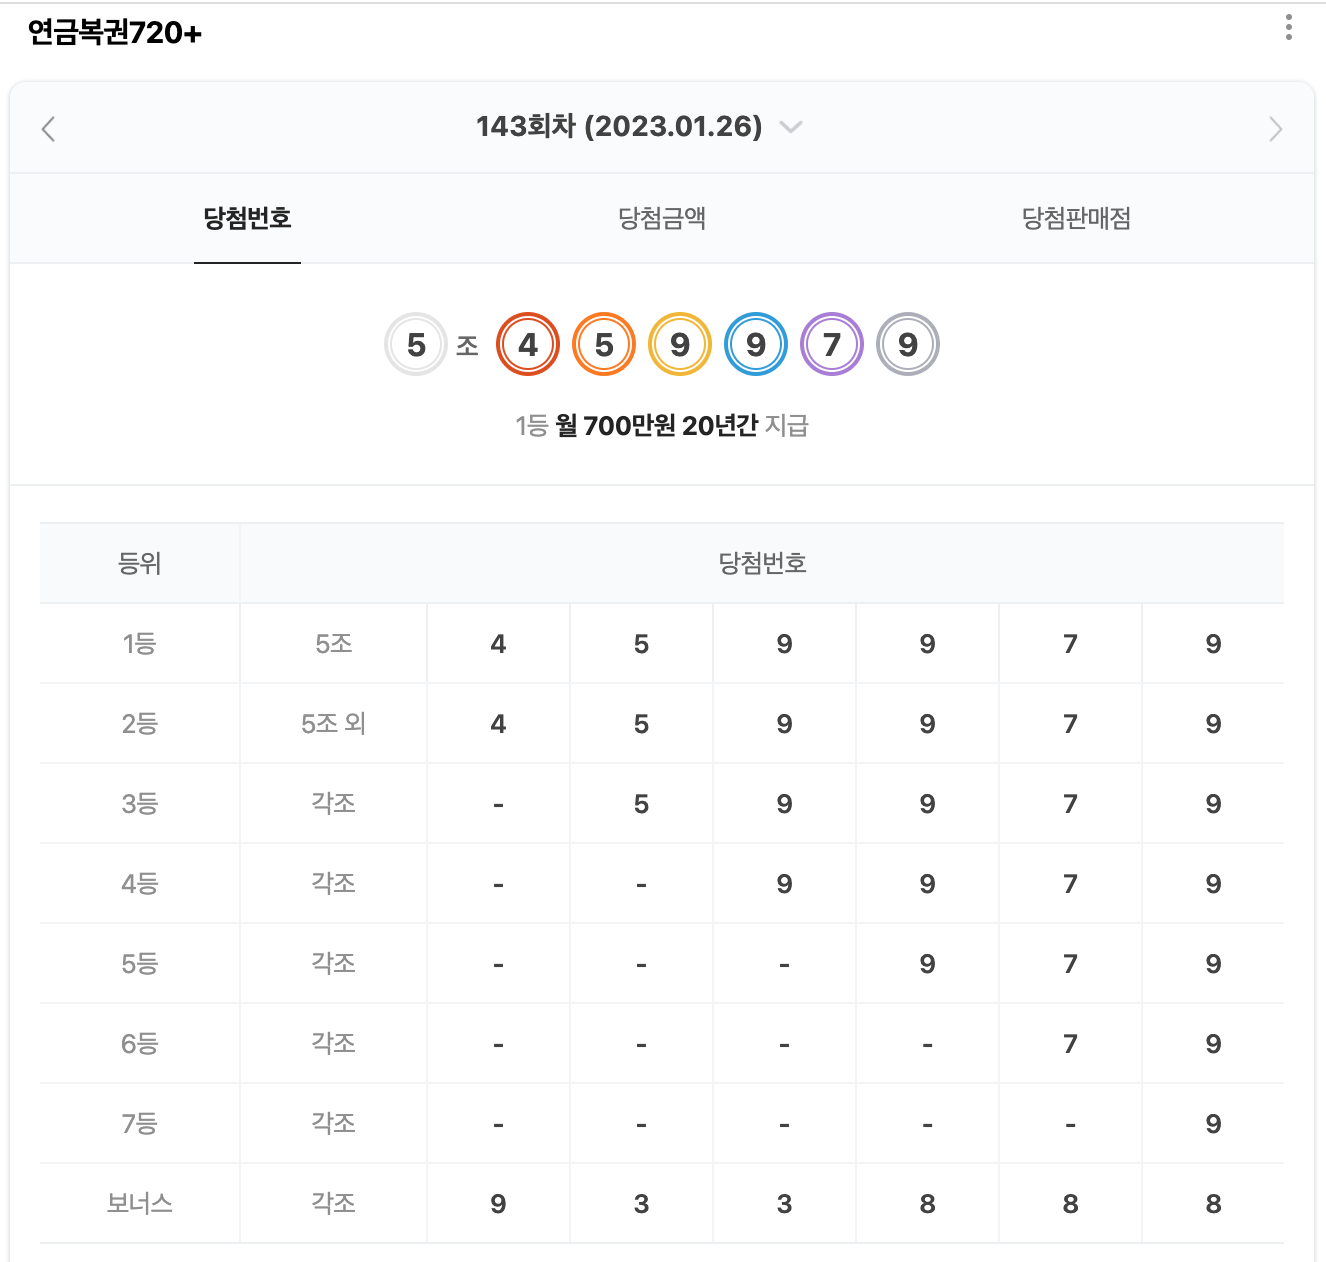Click the 월 700만원 20년간 prize text

657,426
